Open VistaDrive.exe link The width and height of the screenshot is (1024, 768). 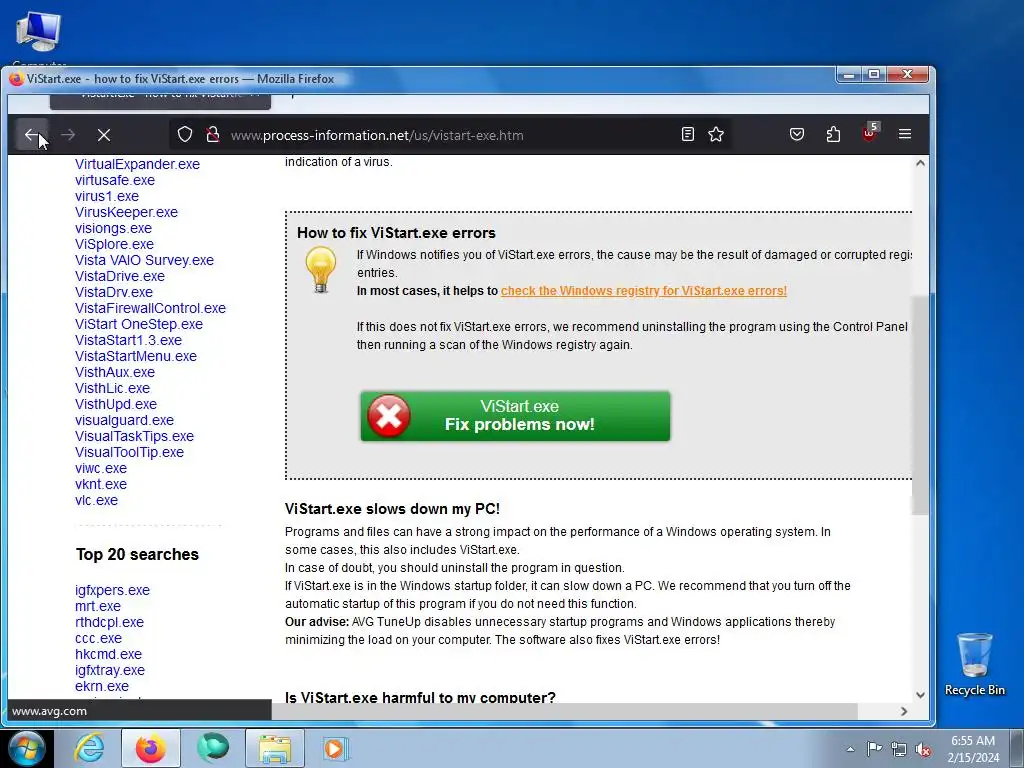coord(120,276)
